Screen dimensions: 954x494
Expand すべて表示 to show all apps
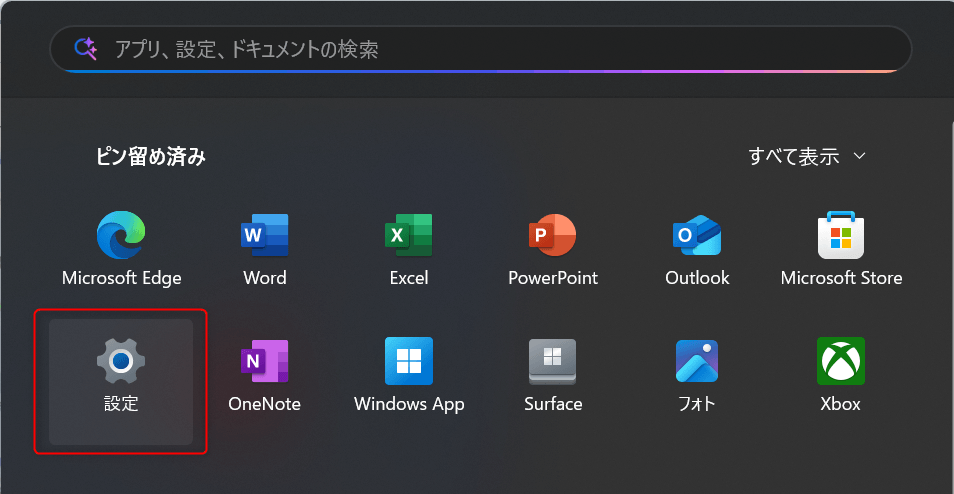[x=807, y=156]
